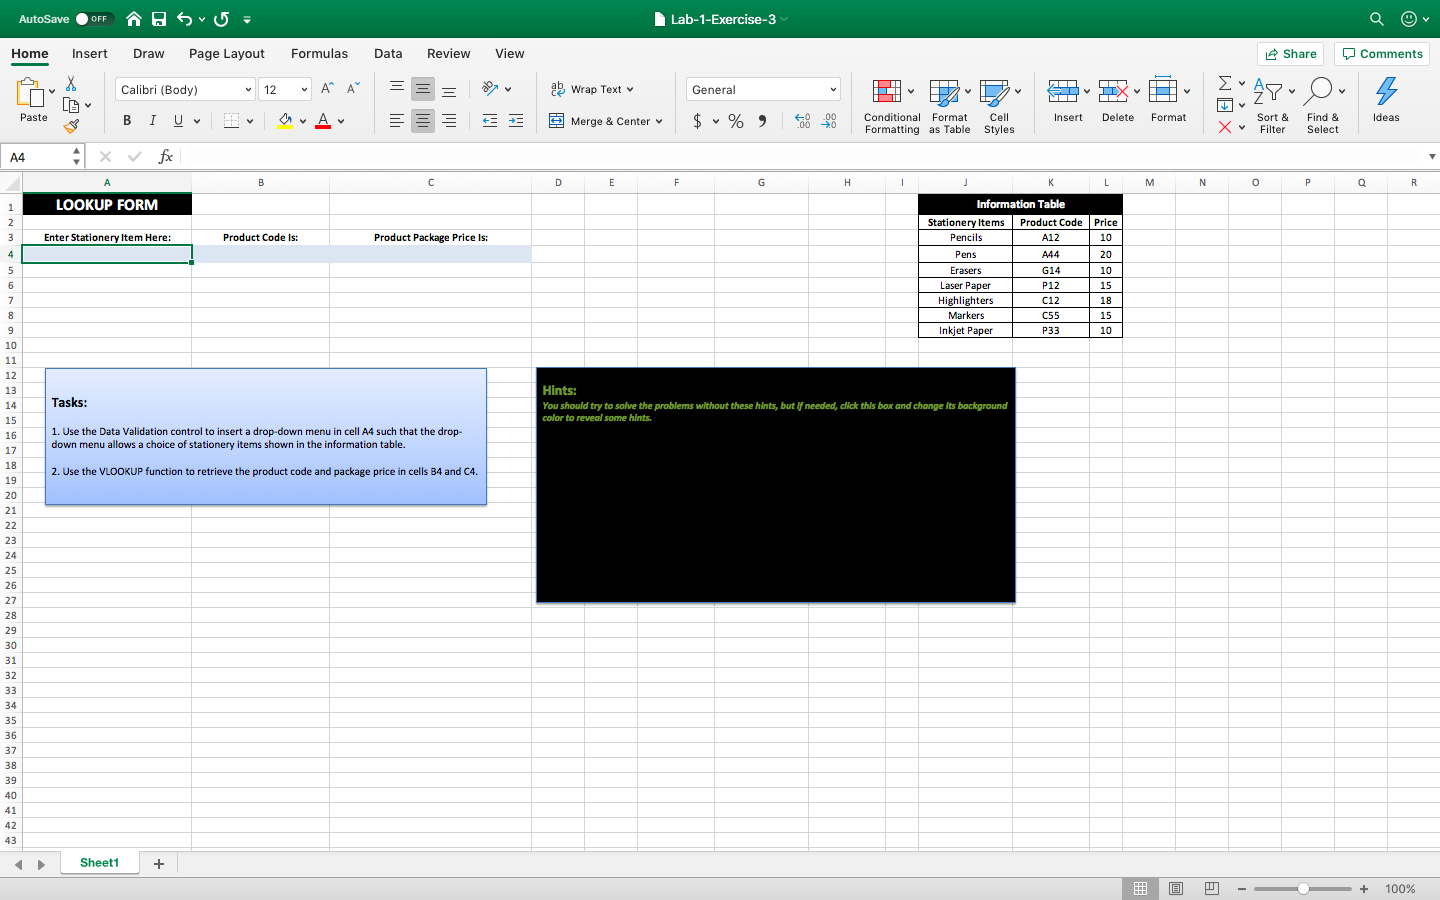Screen dimensions: 1440x900
Task: Open the font color dropdown arrow
Action: [x=341, y=121]
